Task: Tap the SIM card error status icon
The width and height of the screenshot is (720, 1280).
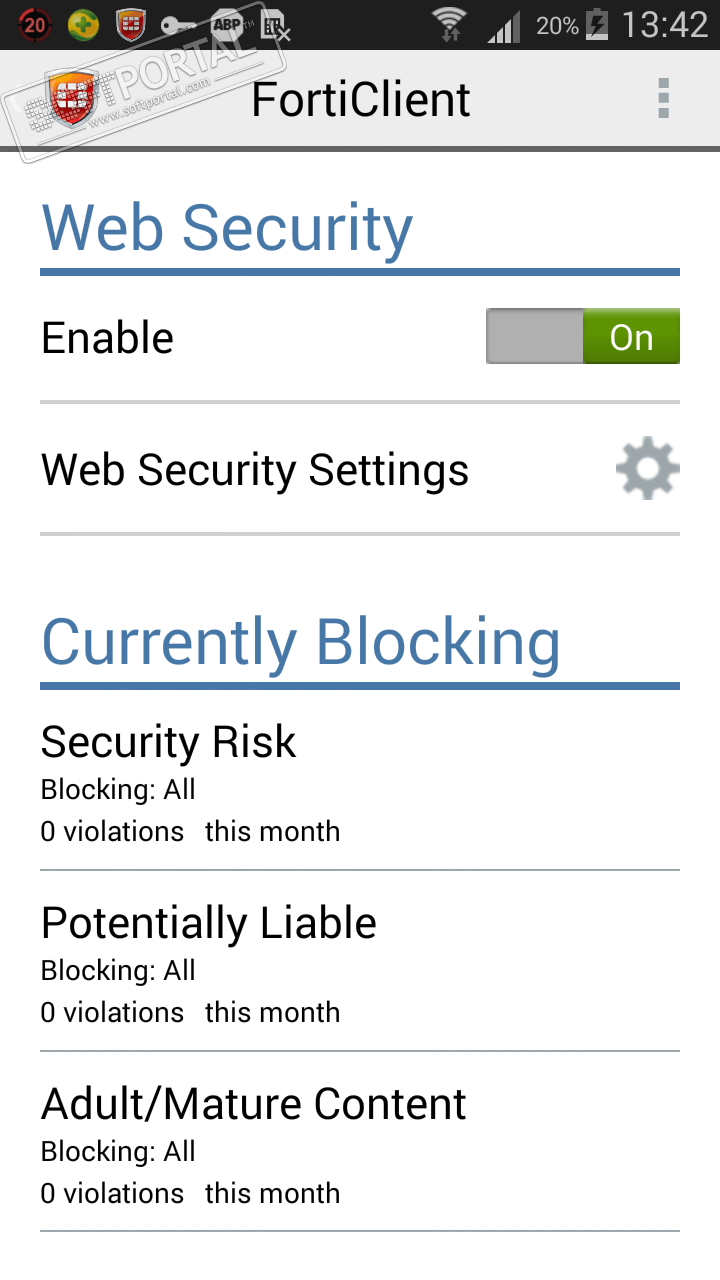Action: pyautogui.click(x=275, y=24)
